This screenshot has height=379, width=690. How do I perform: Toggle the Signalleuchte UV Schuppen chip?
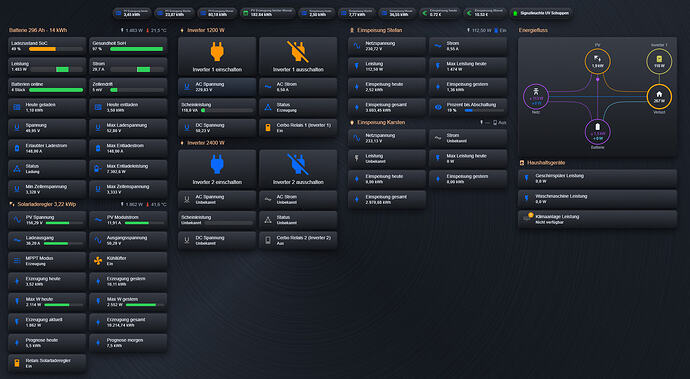pyautogui.click(x=541, y=13)
